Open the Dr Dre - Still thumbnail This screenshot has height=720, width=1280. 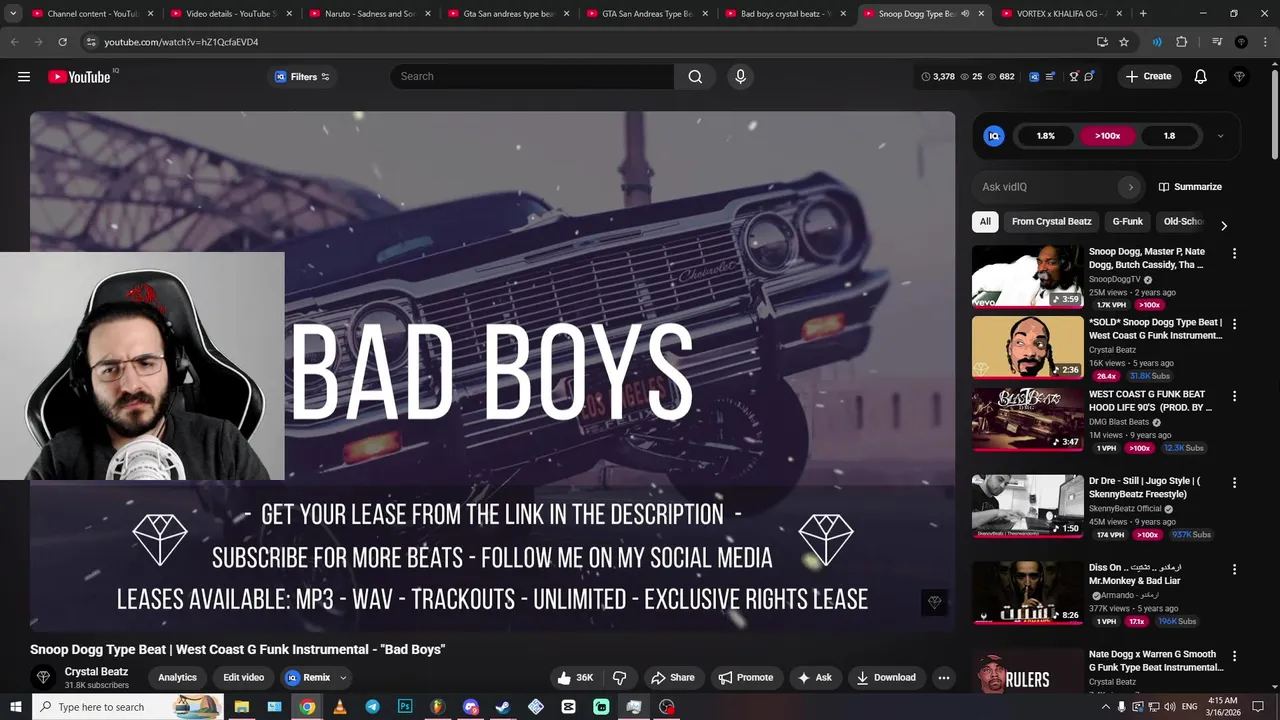tap(1027, 506)
